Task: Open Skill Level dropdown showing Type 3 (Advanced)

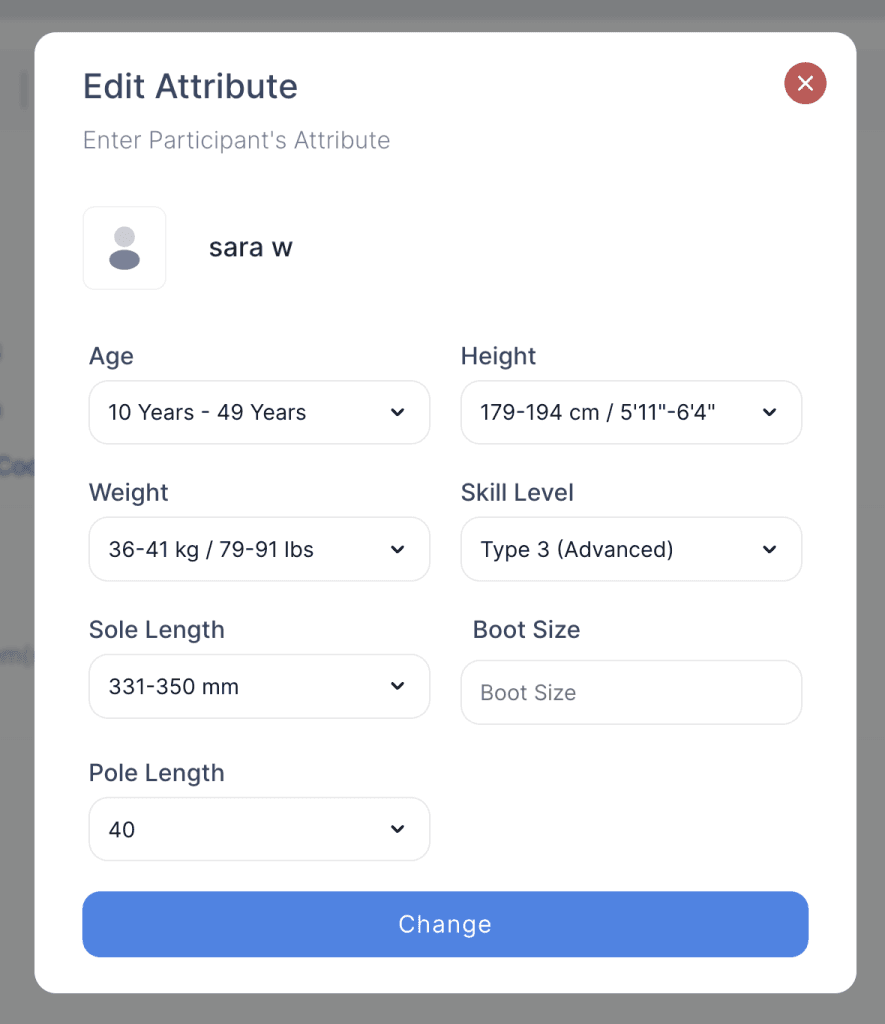Action: click(610, 549)
